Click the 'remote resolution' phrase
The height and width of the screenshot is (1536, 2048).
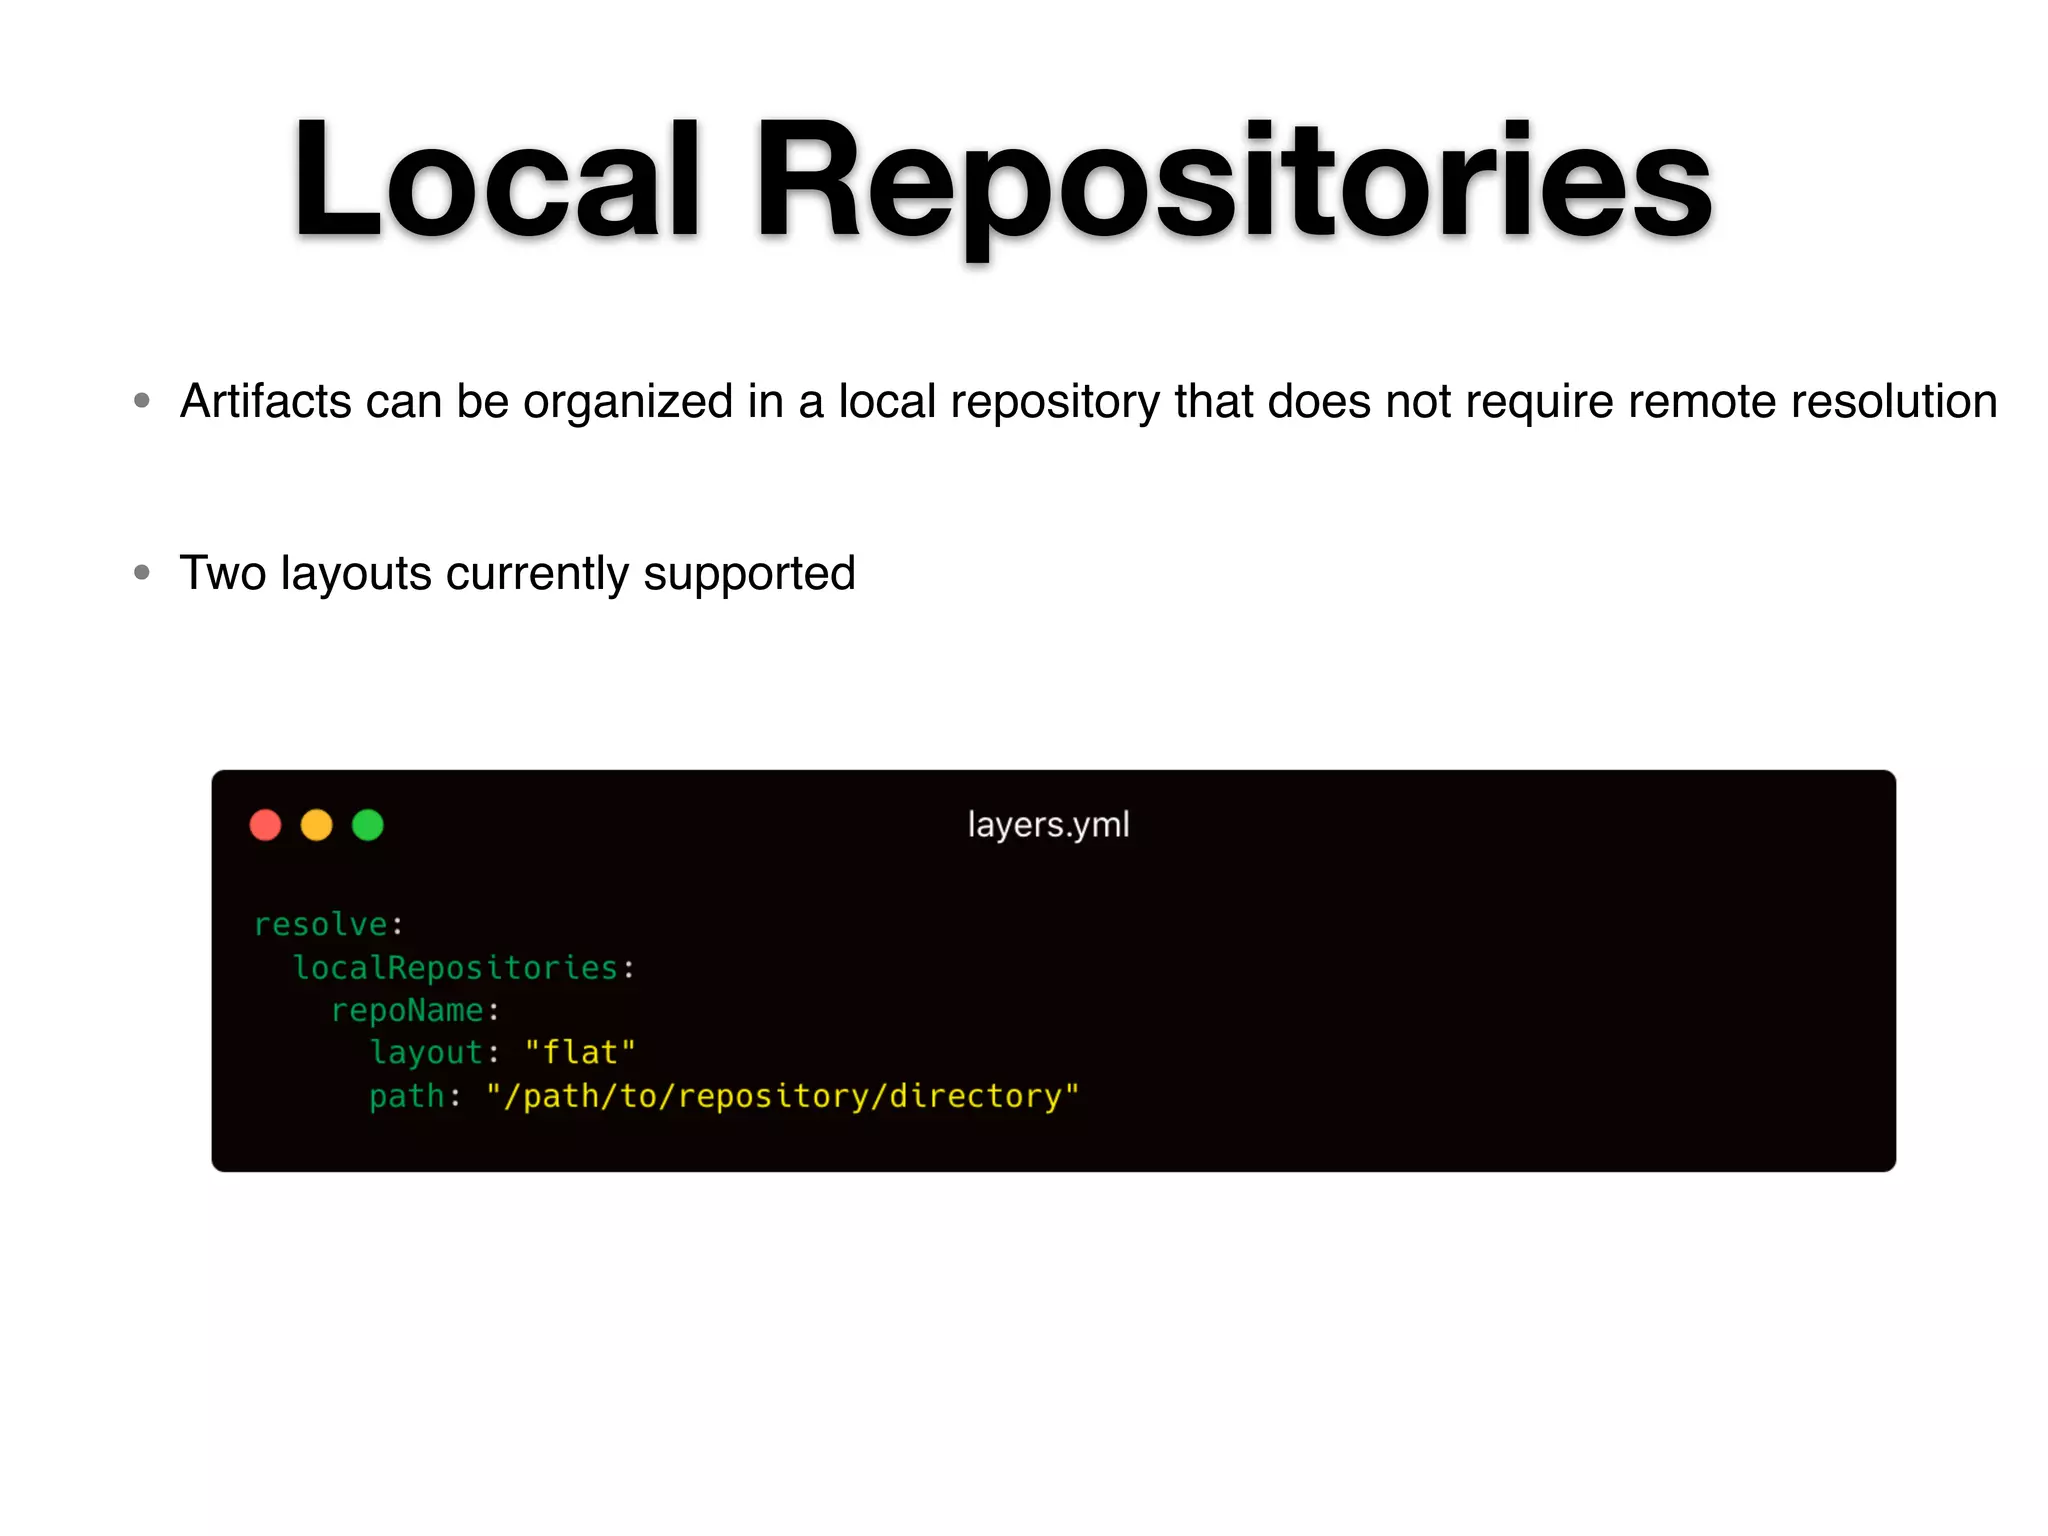1812,402
